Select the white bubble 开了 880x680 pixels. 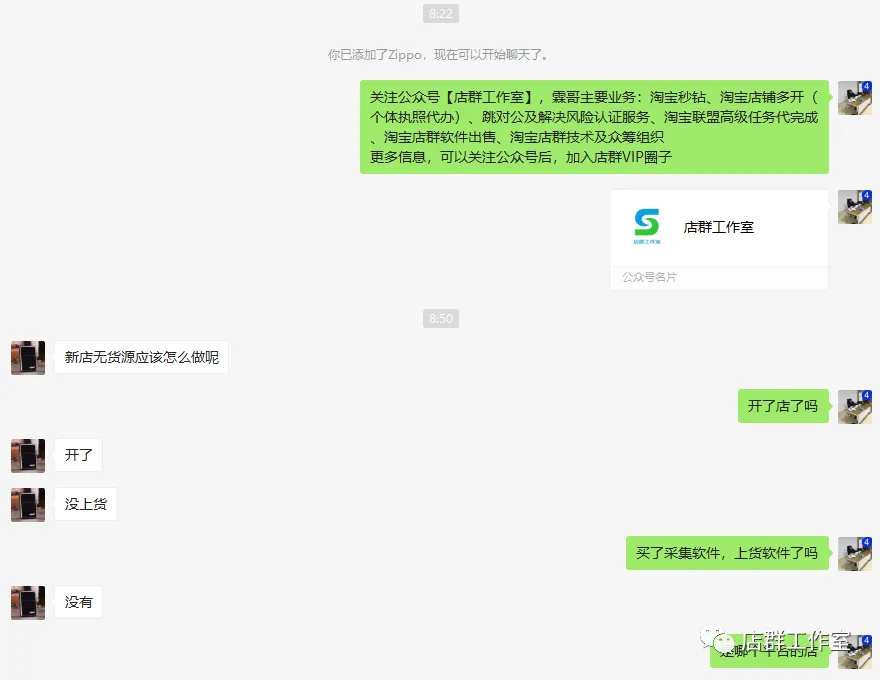point(79,455)
